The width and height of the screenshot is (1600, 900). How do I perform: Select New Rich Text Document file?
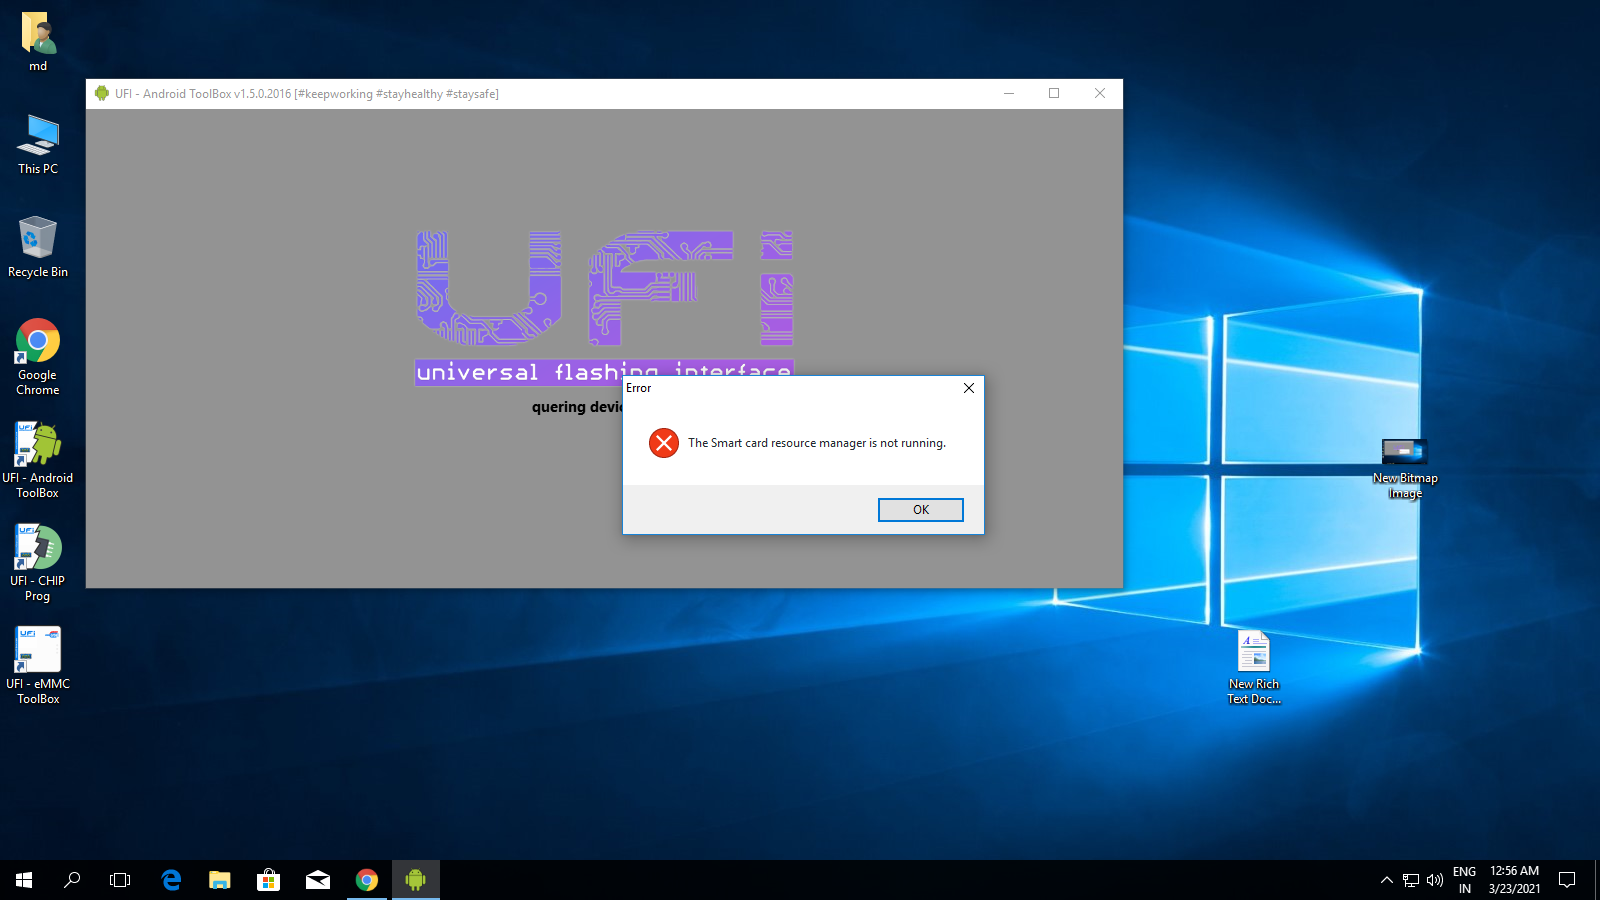tap(1254, 667)
